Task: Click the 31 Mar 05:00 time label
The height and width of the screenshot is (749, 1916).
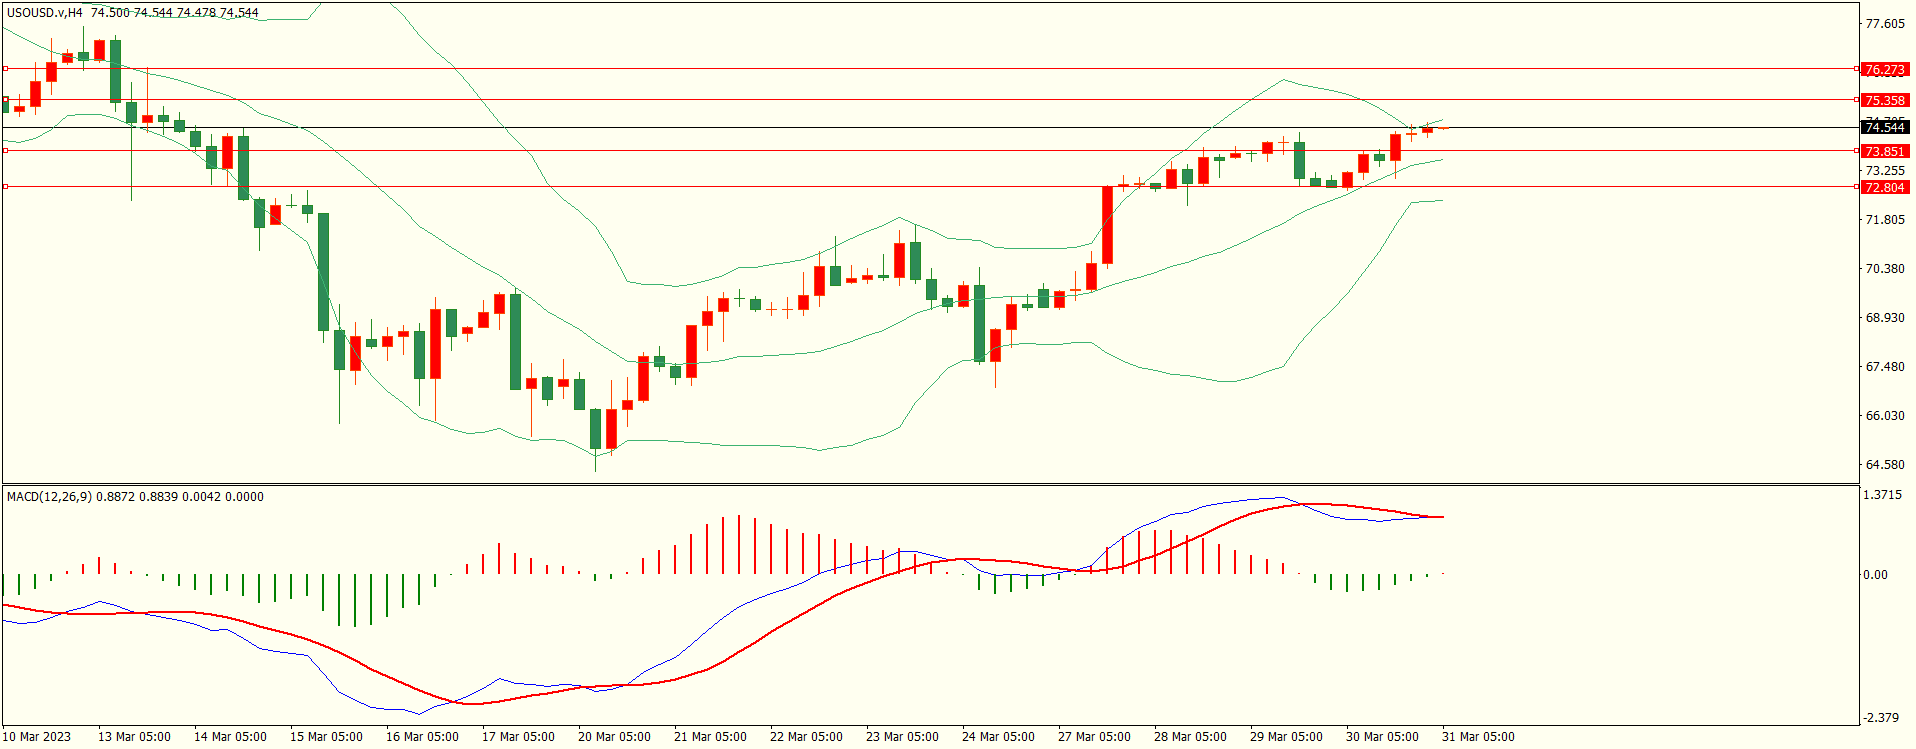Action: [1478, 737]
